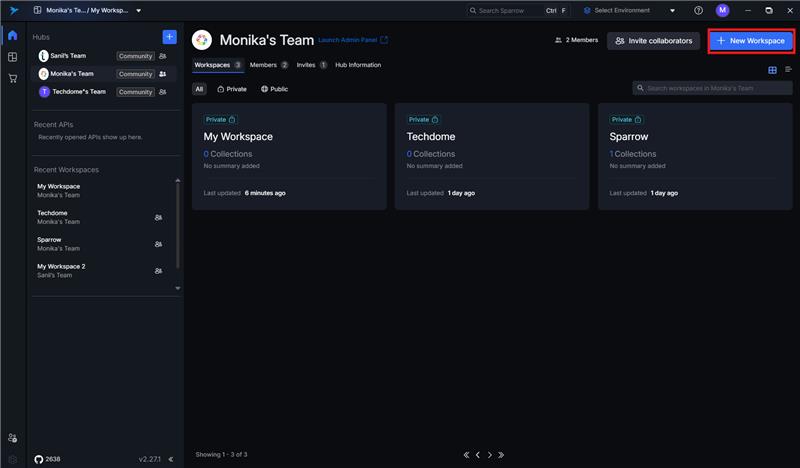Image resolution: width=800 pixels, height=468 pixels.
Task: Click the shared icon on Techdome recent workspace
Action: pos(159,217)
